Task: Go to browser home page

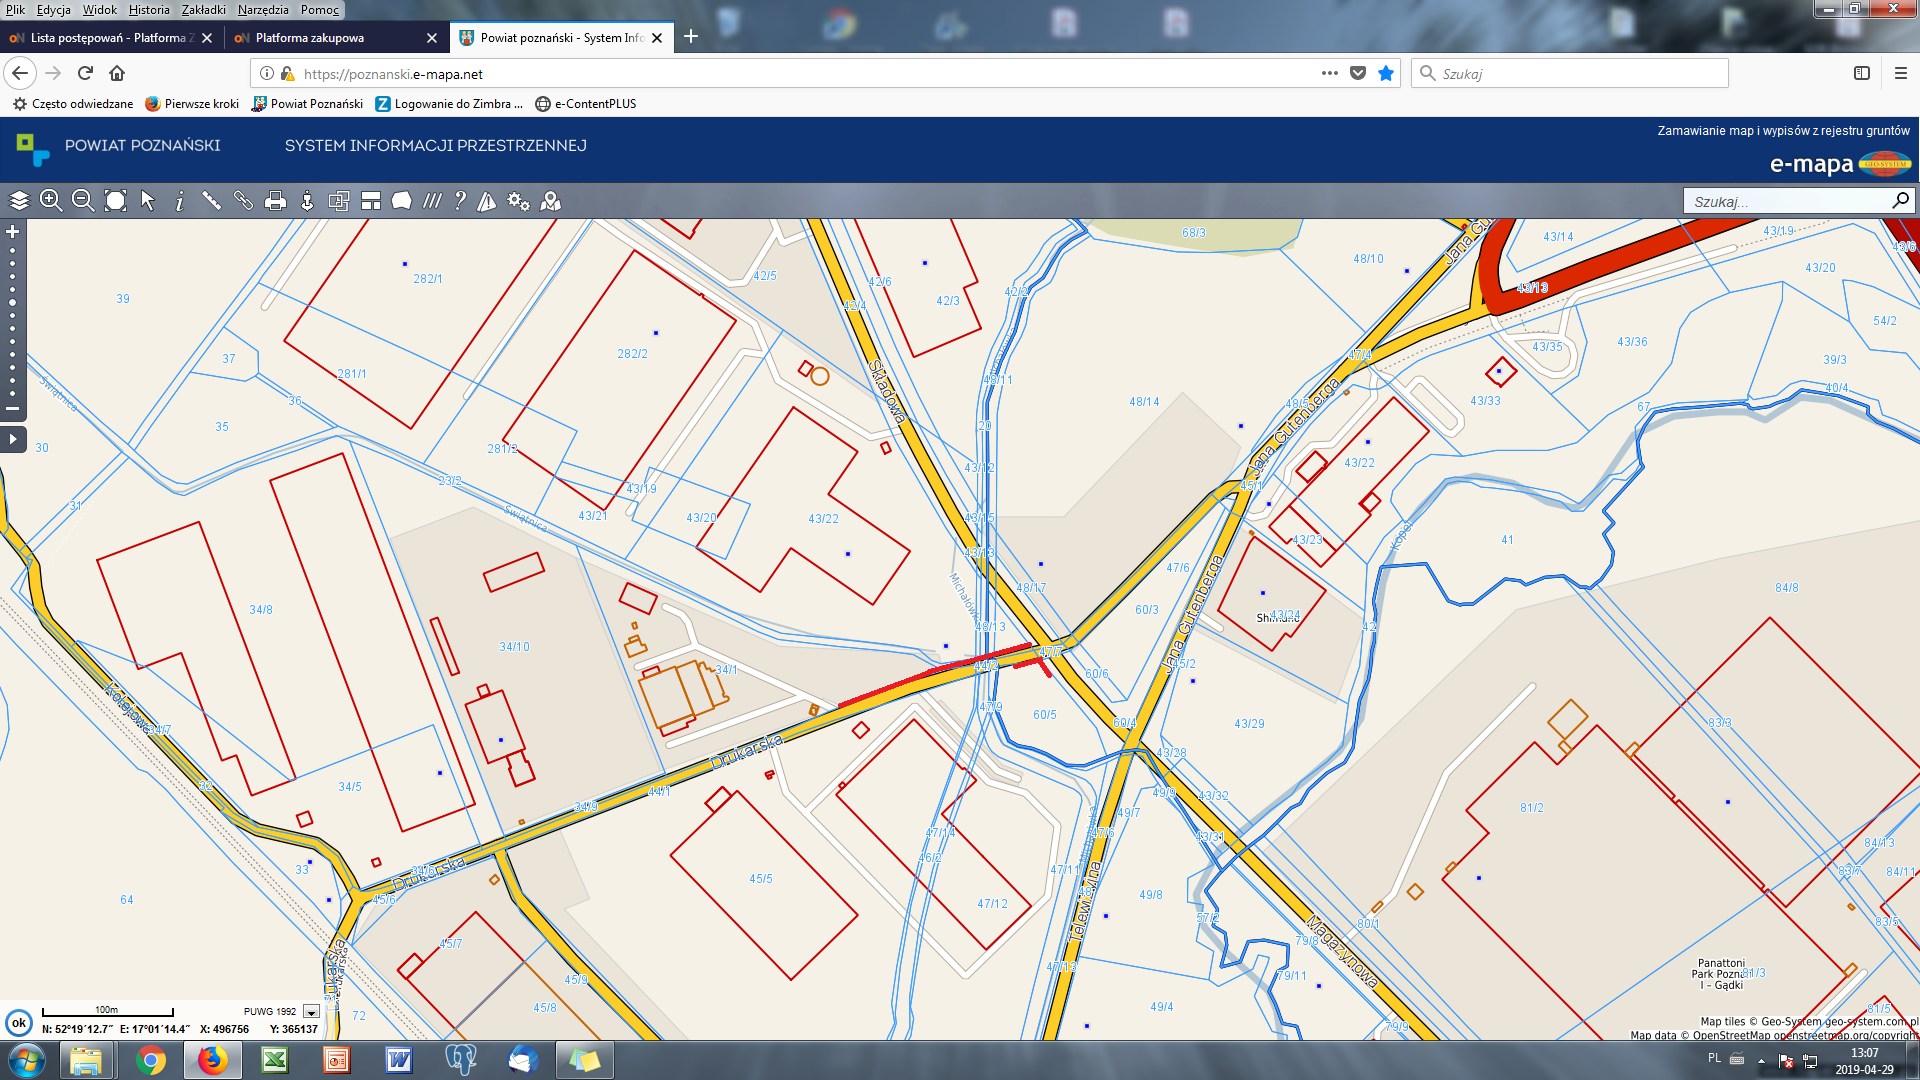Action: (x=117, y=73)
